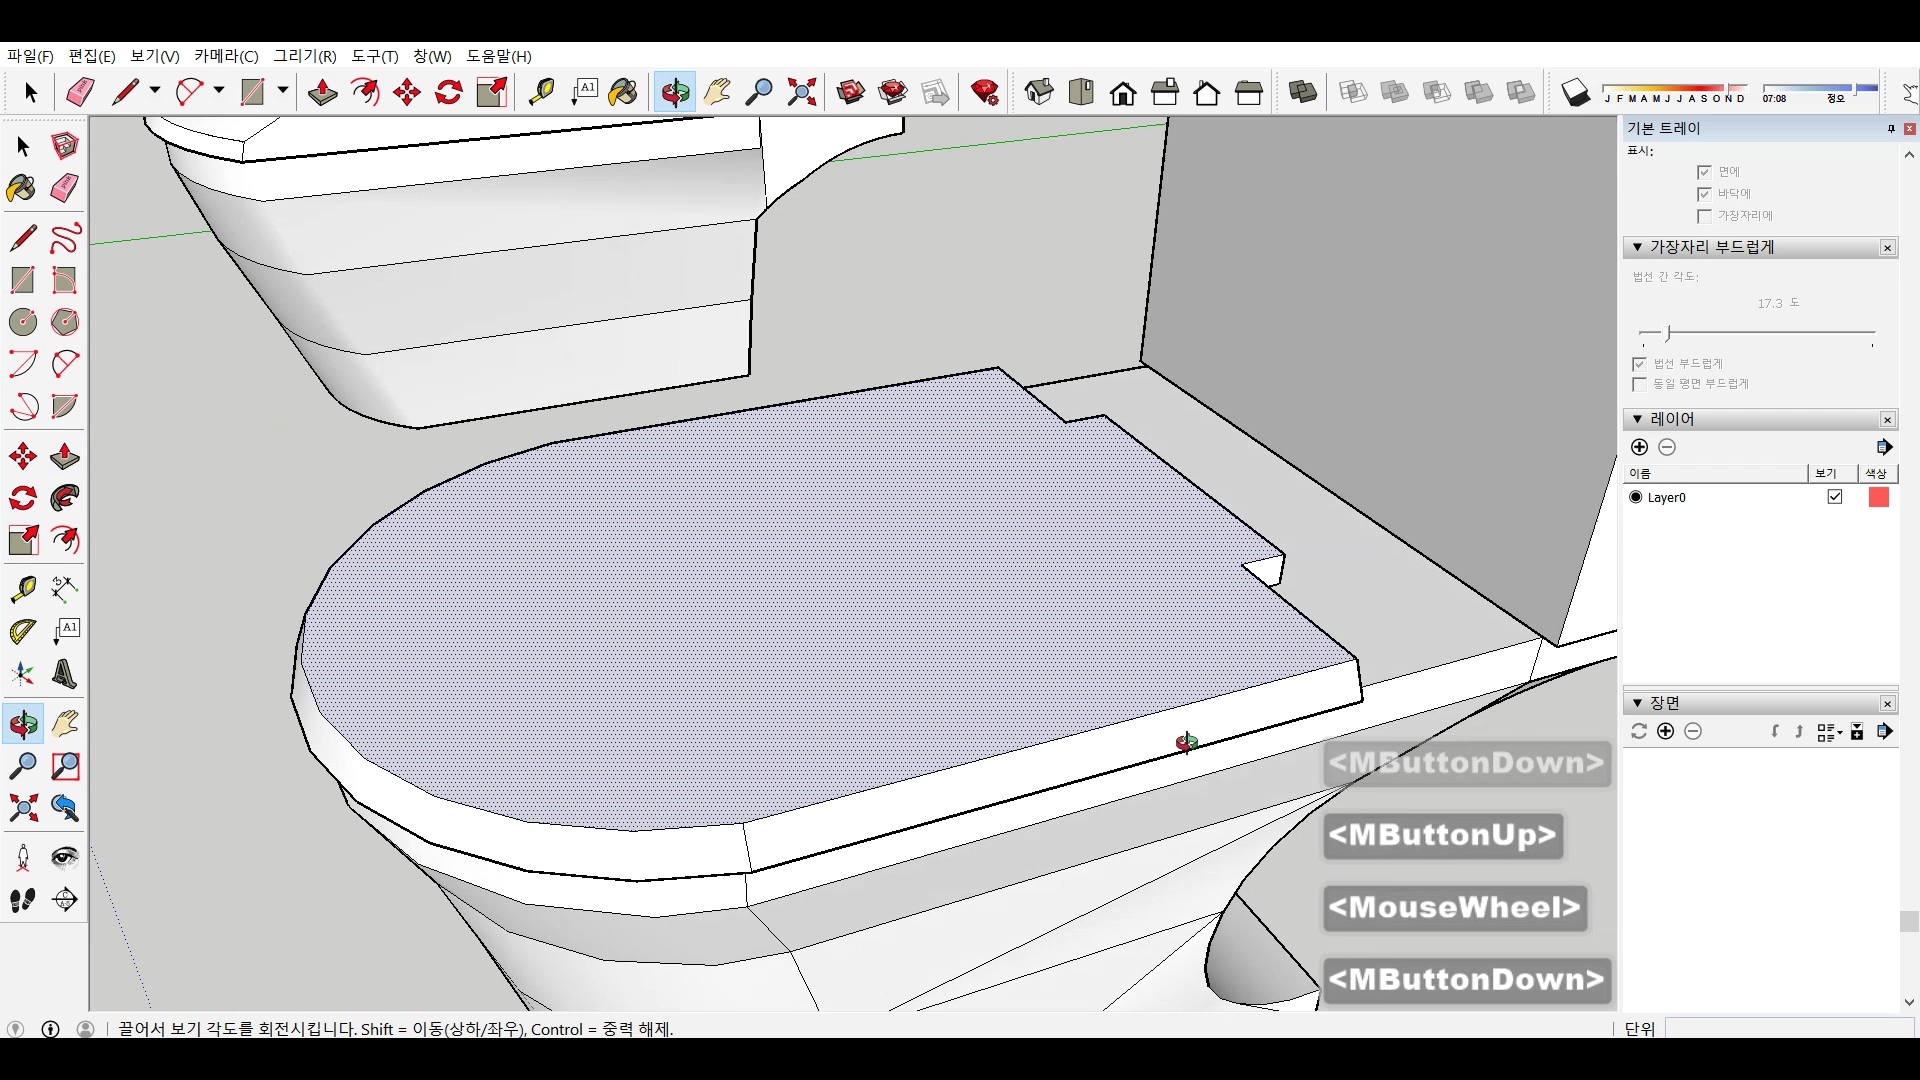Select the Push/Pull tool in top toolbar
1920x1080 pixels.
coord(322,92)
